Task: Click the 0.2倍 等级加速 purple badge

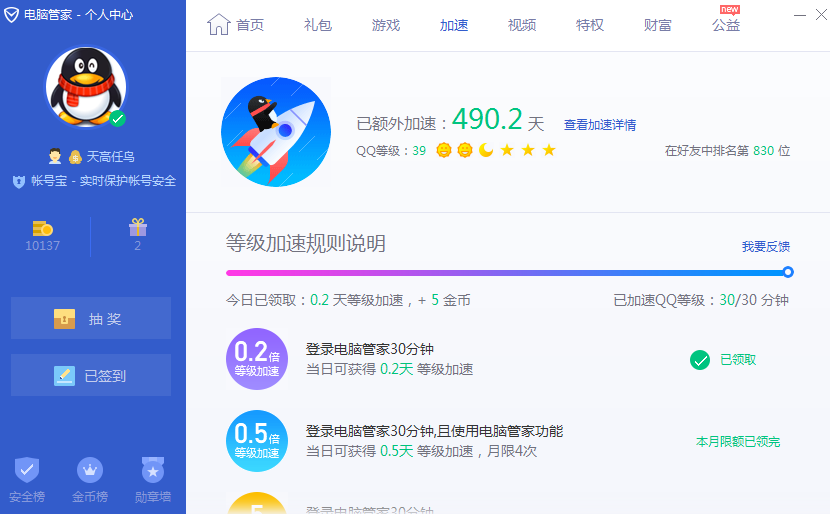Action: [257, 359]
